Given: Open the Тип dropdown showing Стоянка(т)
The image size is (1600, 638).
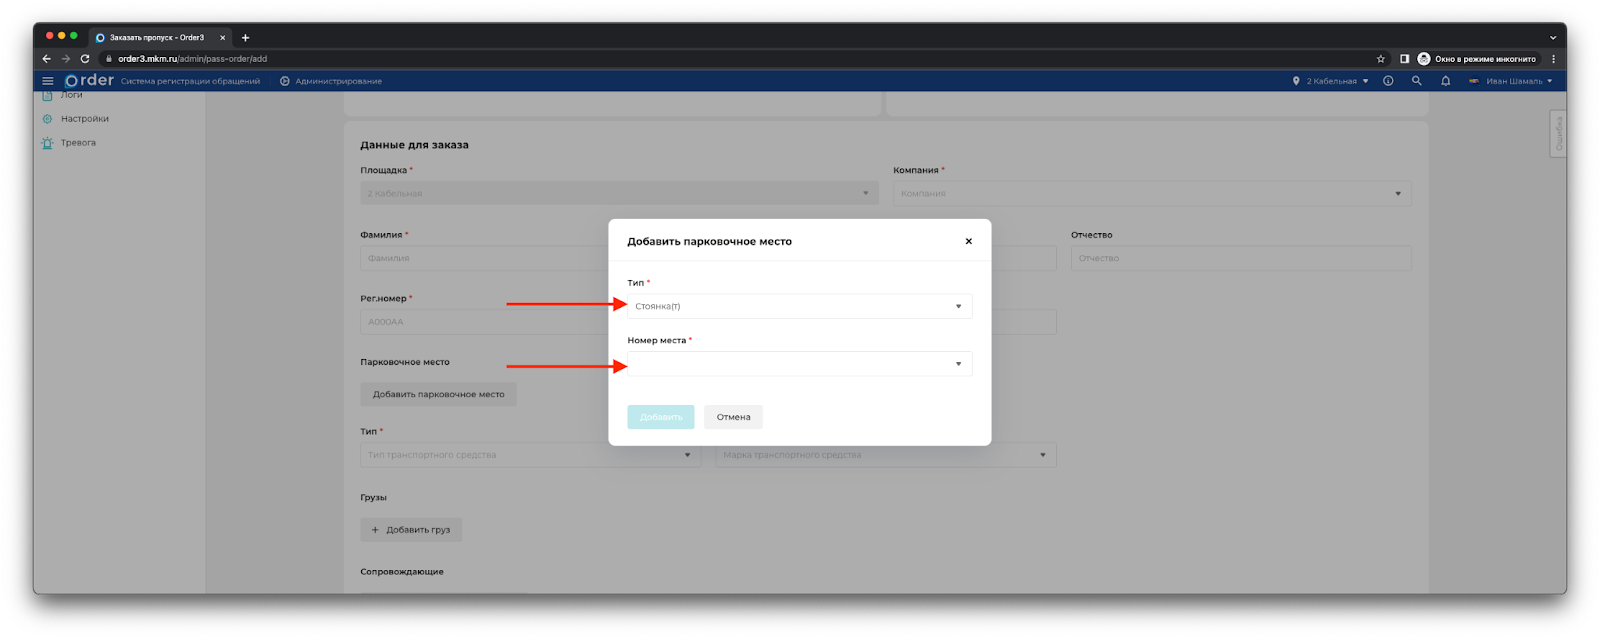Looking at the screenshot, I should (799, 306).
